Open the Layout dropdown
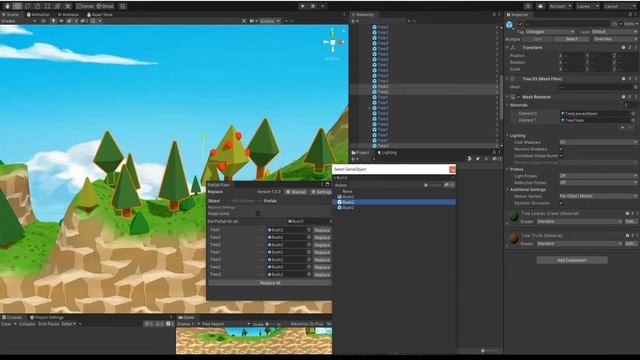 click(619, 6)
